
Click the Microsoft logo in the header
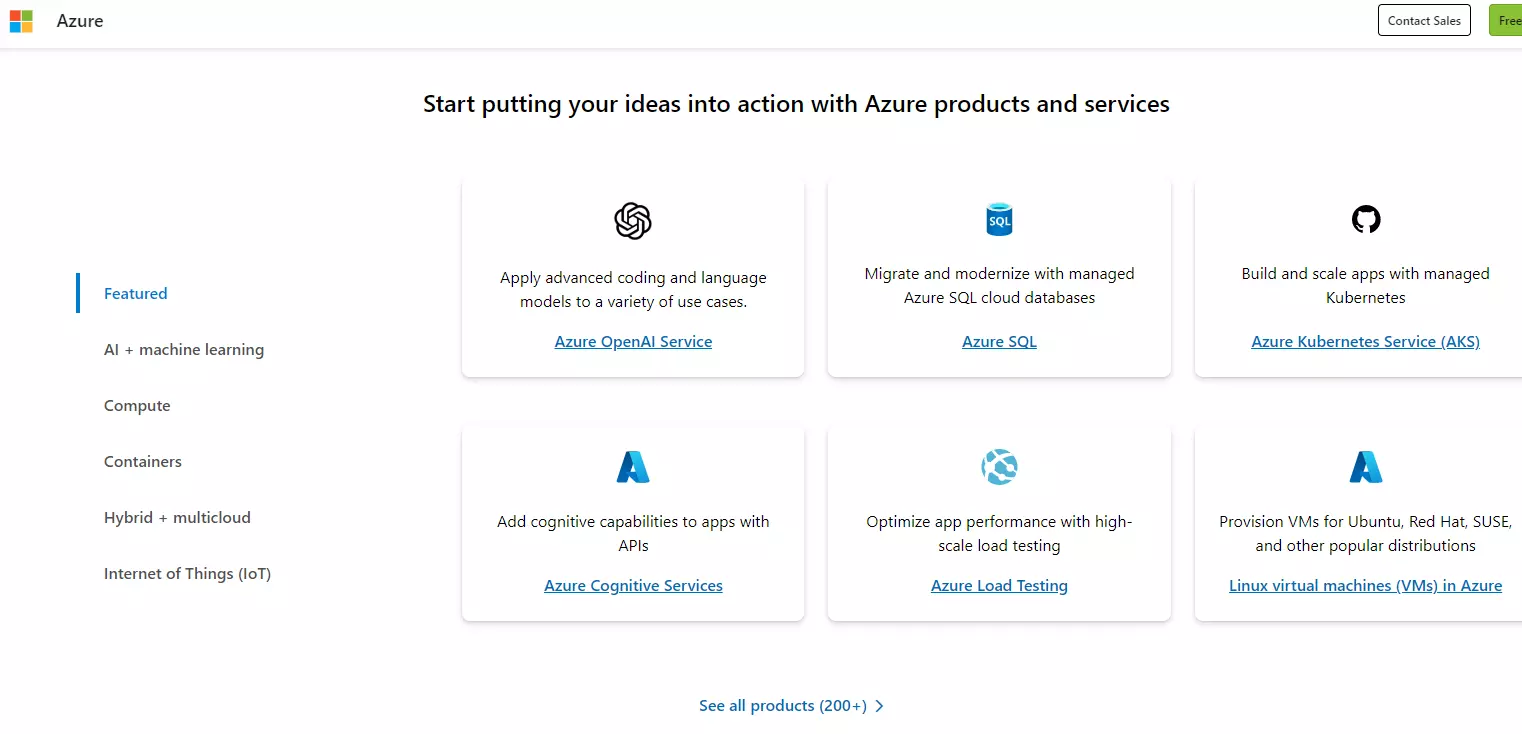pos(21,21)
